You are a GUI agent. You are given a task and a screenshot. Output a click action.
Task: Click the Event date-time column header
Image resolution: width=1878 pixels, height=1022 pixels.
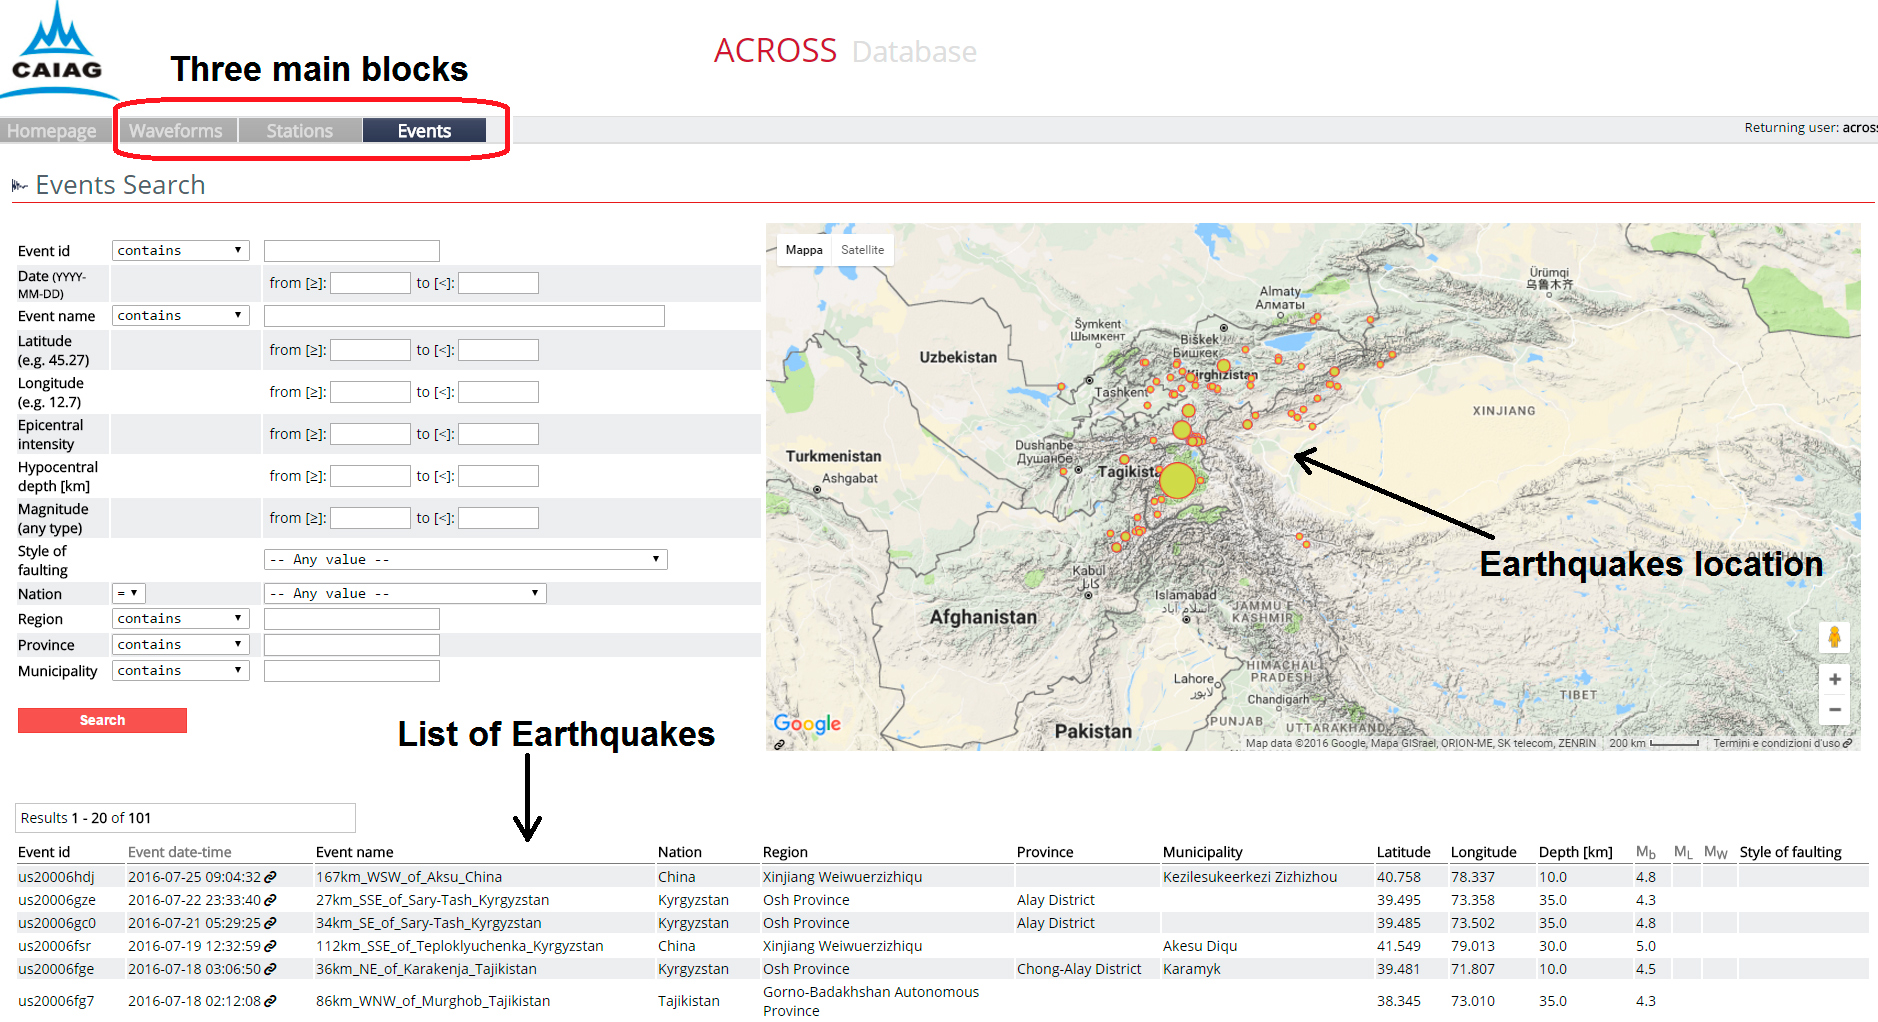(x=180, y=852)
